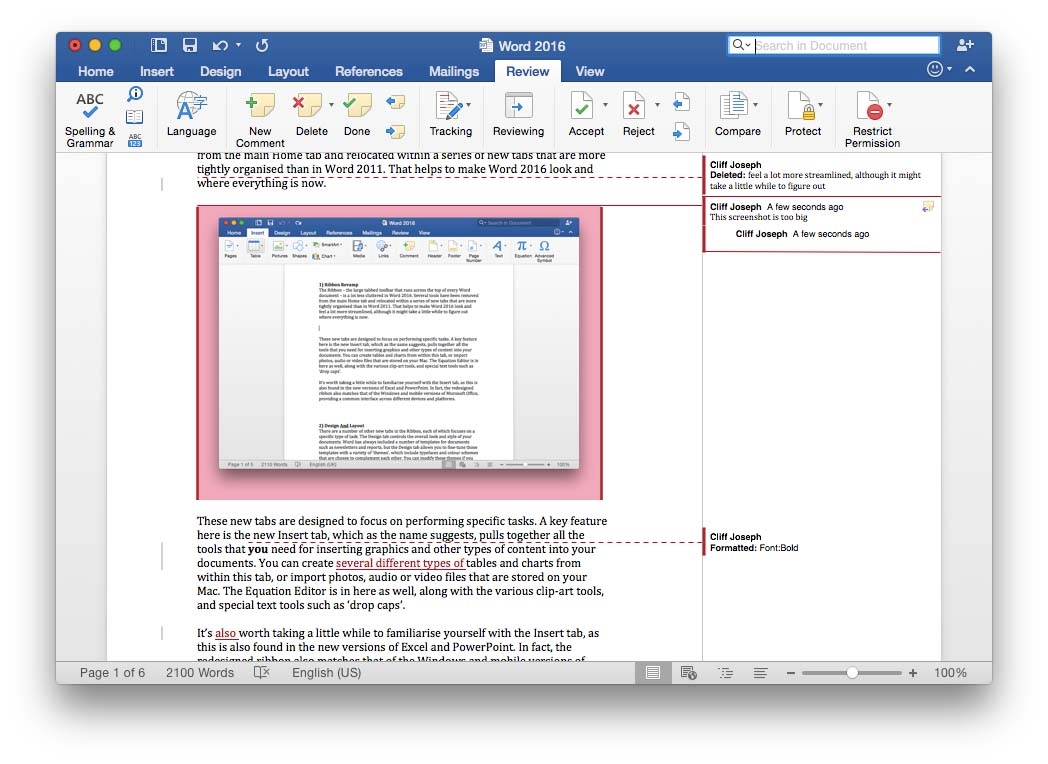Send feedback via the smiley icon
Viewport: 1048px width, 764px height.
pyautogui.click(x=935, y=69)
